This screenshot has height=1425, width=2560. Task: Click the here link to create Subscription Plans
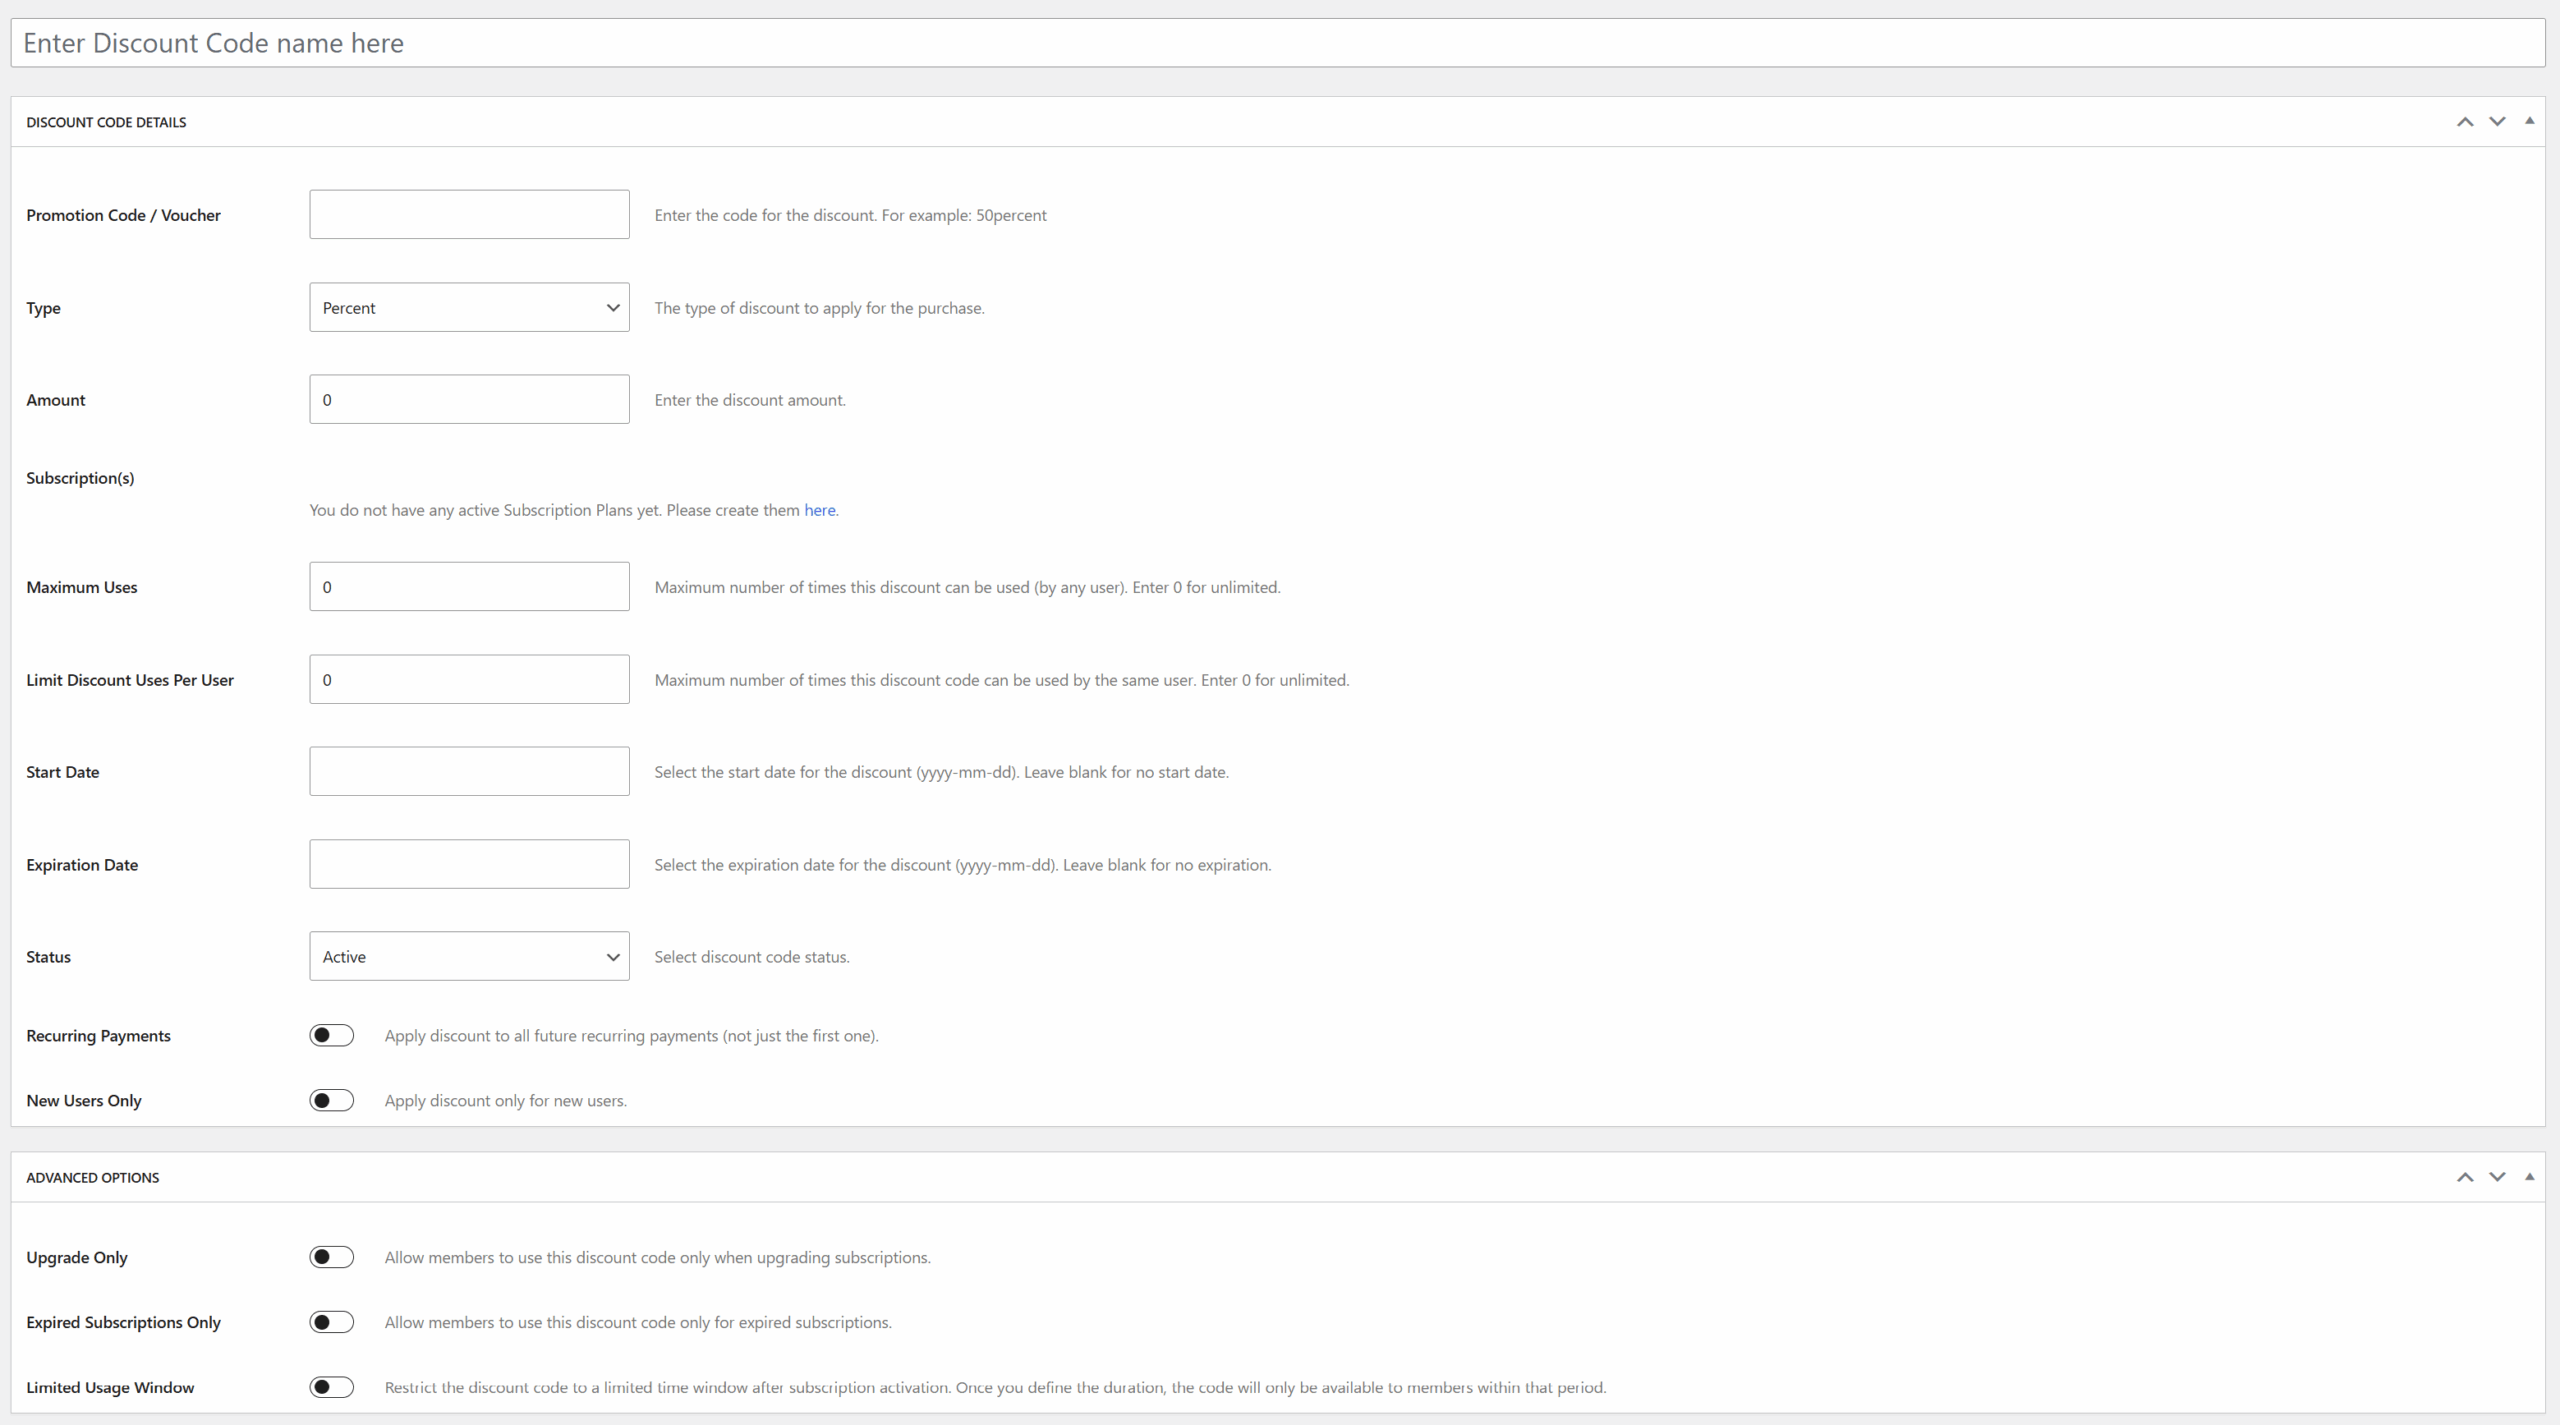pos(819,510)
